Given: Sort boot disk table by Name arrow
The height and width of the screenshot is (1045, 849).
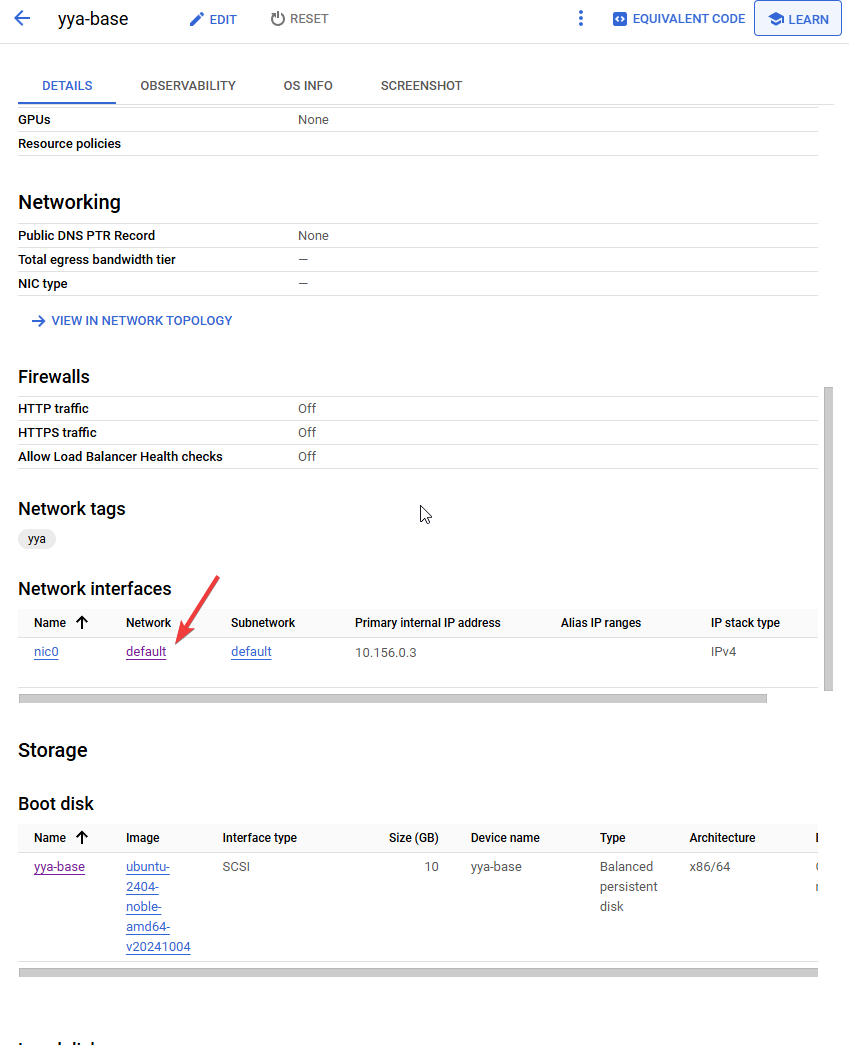Looking at the screenshot, I should pos(82,838).
